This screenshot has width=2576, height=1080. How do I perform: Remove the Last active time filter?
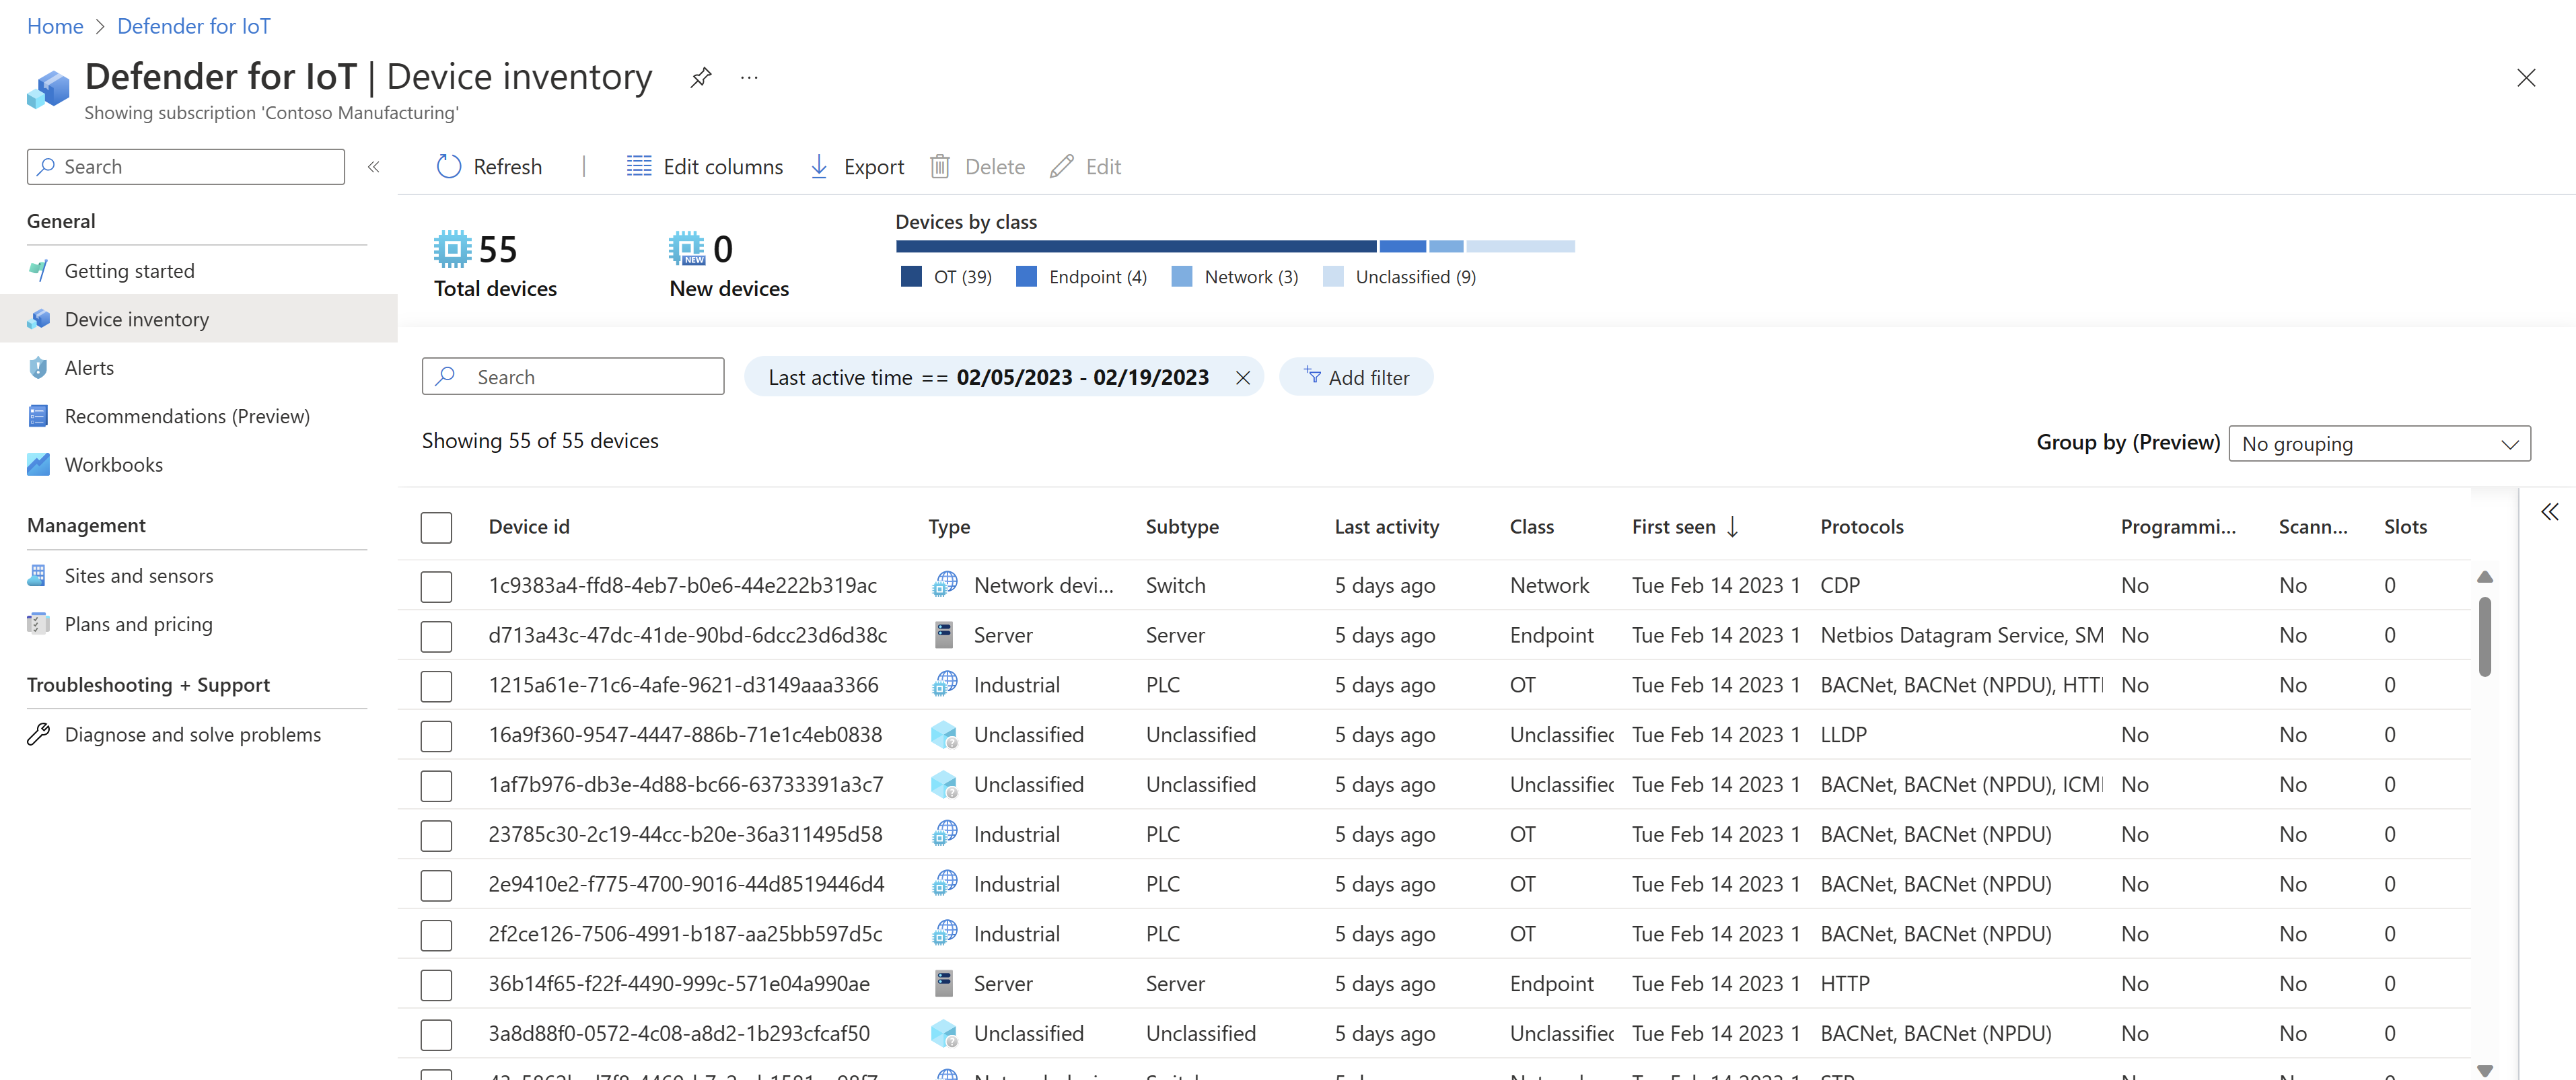[x=1242, y=377]
